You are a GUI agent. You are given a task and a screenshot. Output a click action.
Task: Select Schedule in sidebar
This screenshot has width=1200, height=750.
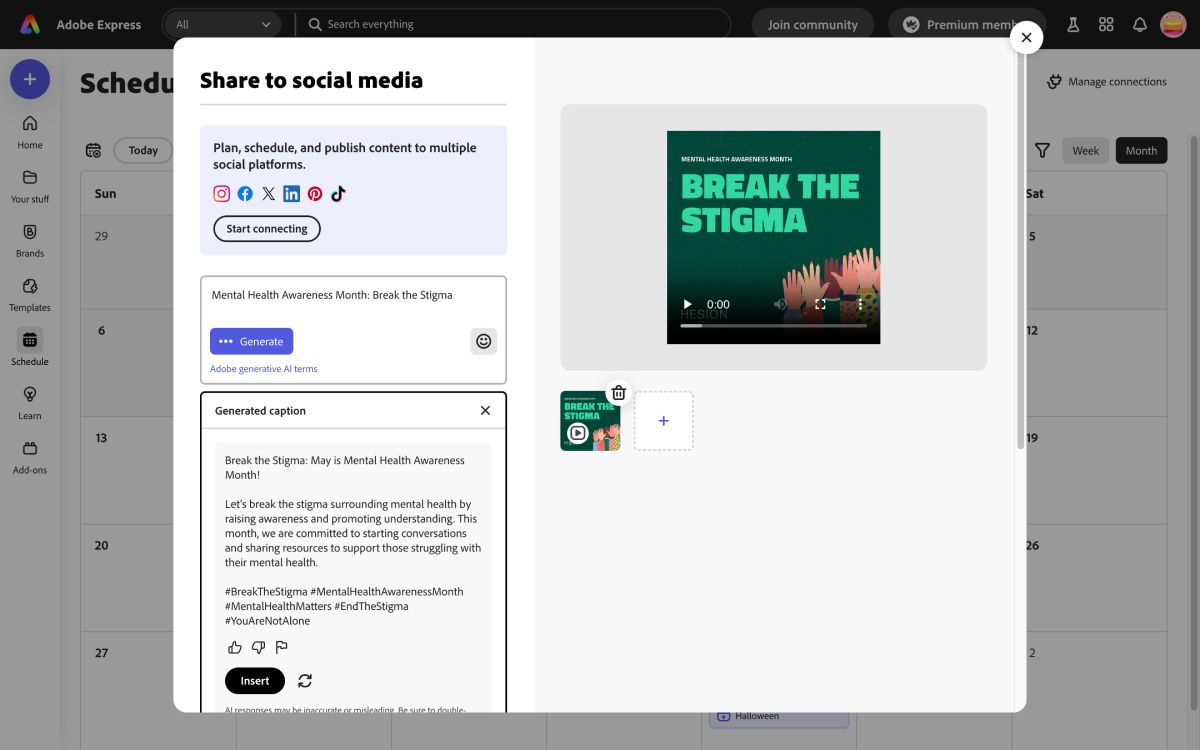tap(30, 348)
